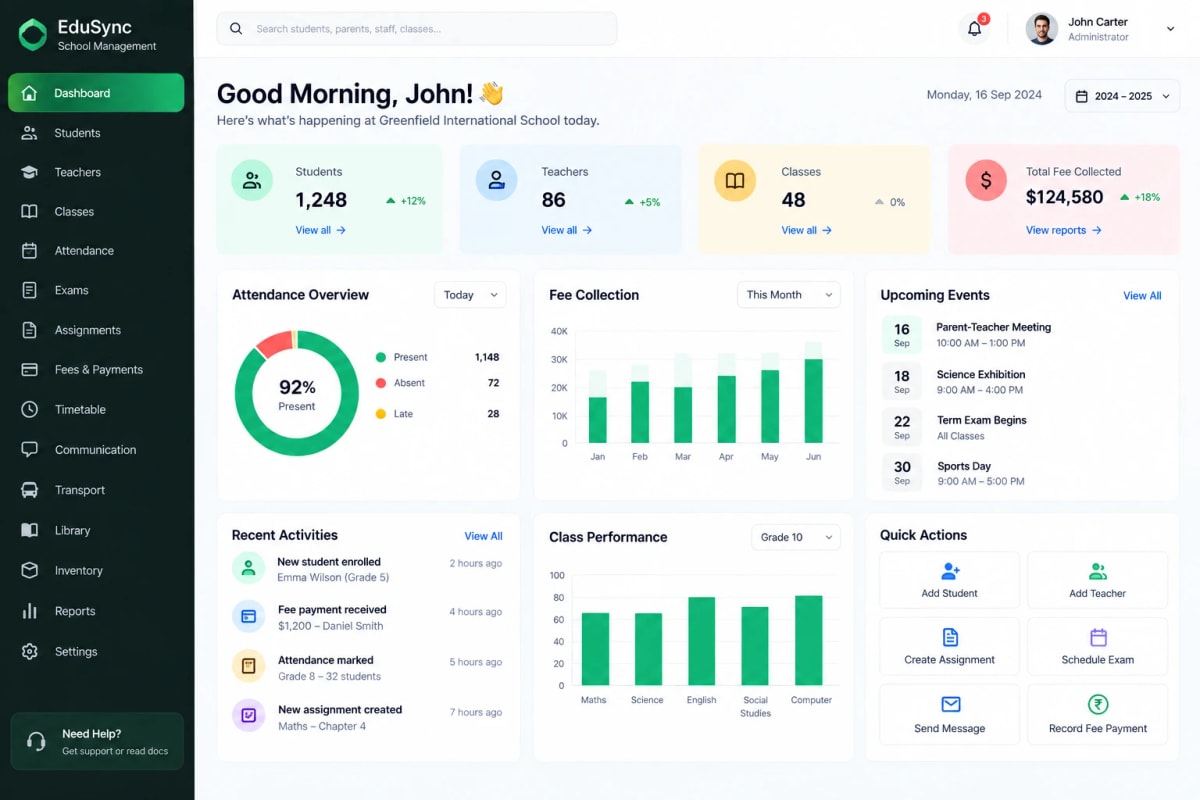Click the Reports bar chart icon
The image size is (1200, 800).
point(30,611)
